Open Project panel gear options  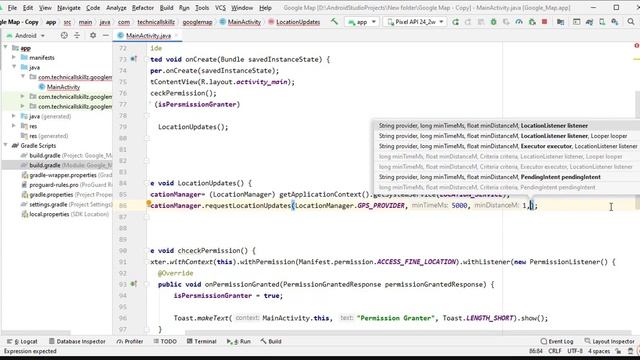coord(93,36)
